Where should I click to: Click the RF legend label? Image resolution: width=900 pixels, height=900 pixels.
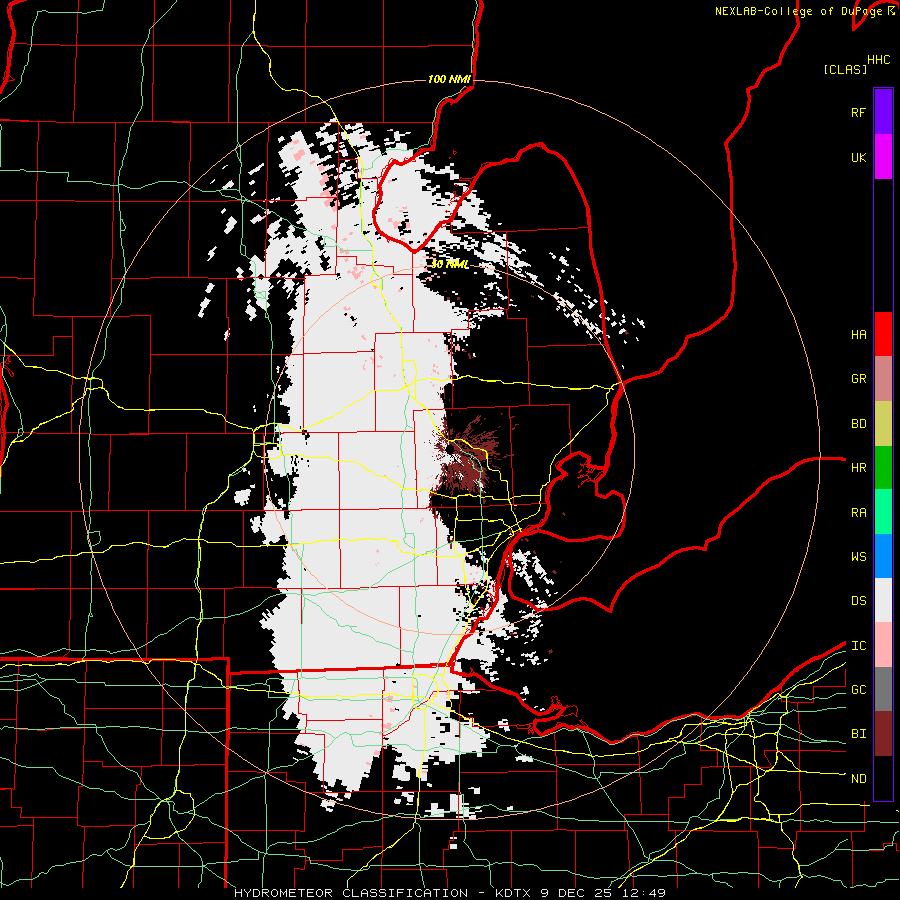coord(858,112)
